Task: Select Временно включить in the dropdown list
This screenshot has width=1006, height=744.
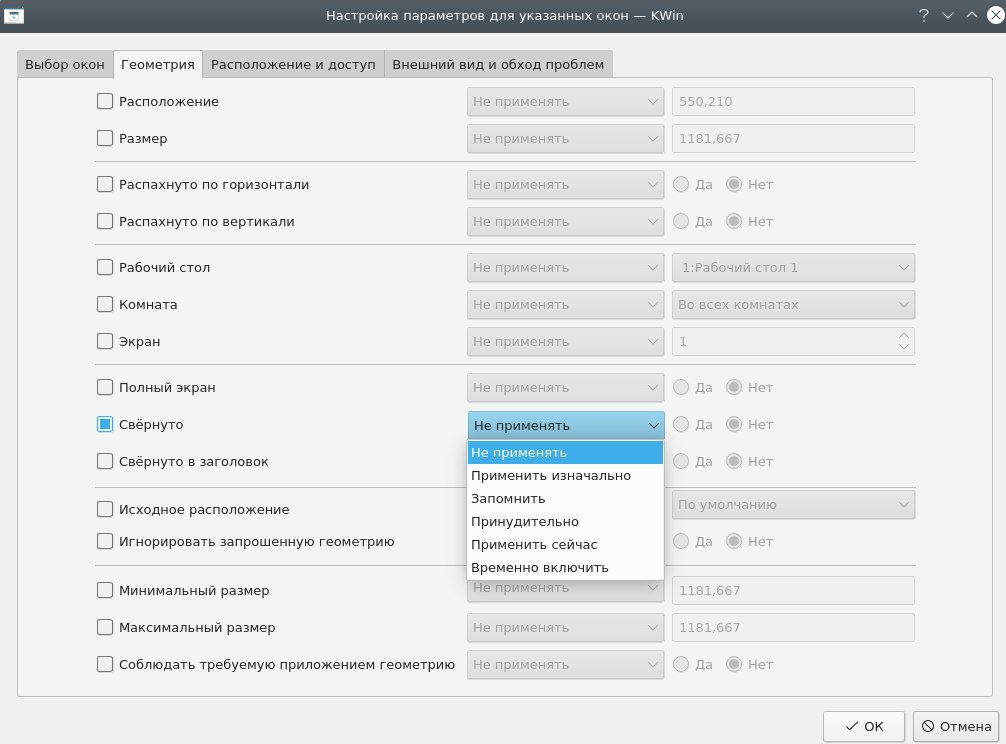Action: (565, 568)
